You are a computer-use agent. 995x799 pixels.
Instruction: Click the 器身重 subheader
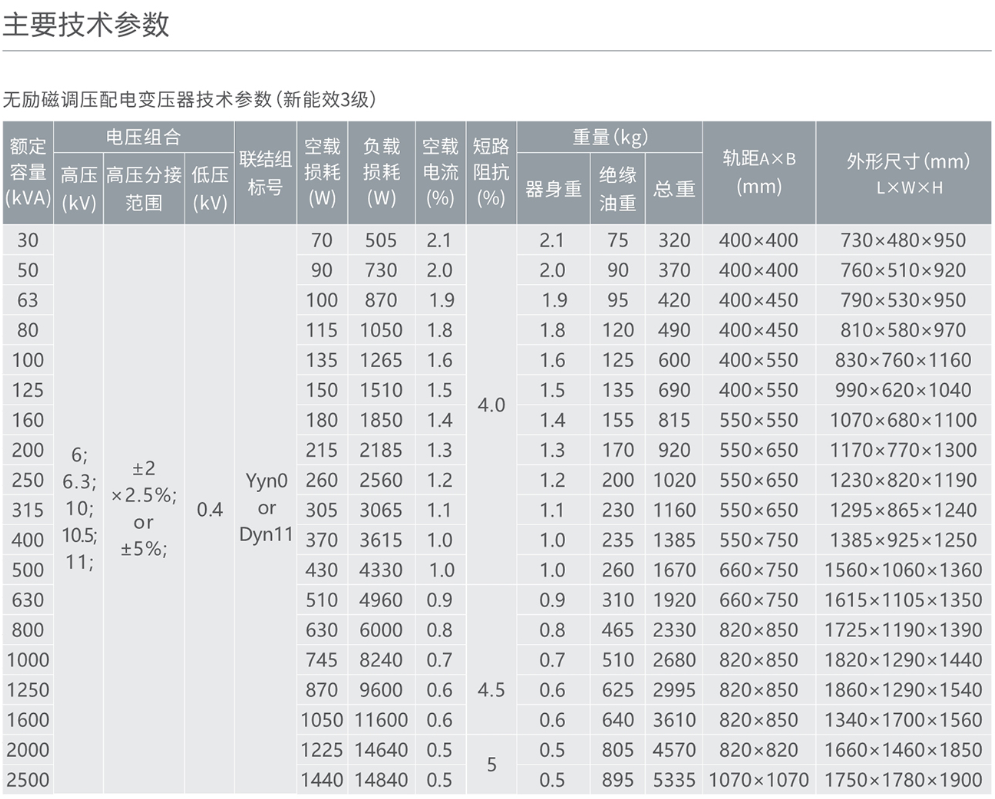[553, 188]
